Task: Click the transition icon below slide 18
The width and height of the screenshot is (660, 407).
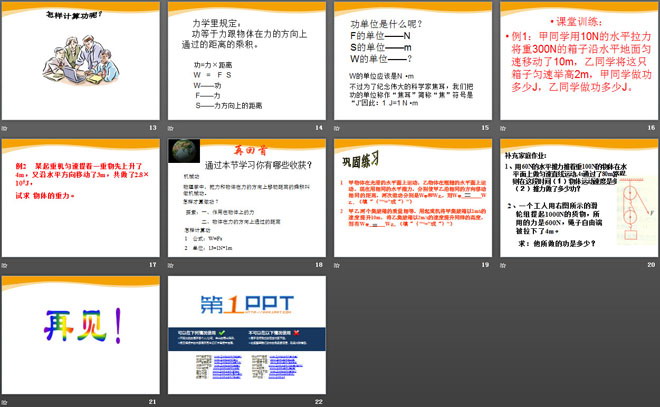Action: 171,264
